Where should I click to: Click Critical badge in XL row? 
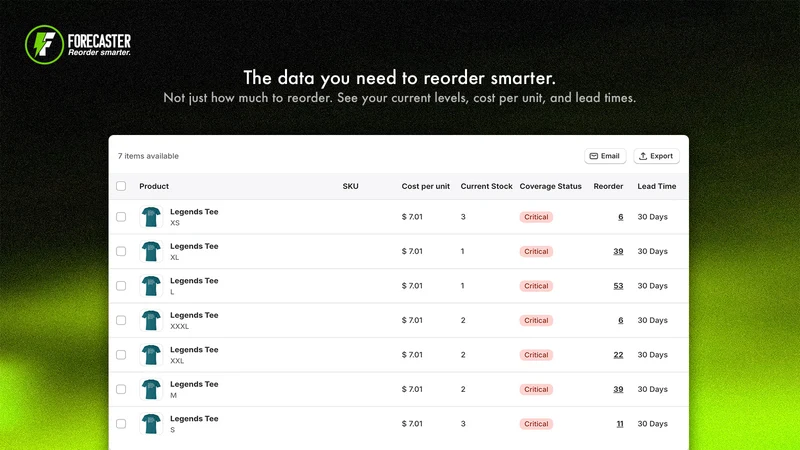click(x=536, y=252)
